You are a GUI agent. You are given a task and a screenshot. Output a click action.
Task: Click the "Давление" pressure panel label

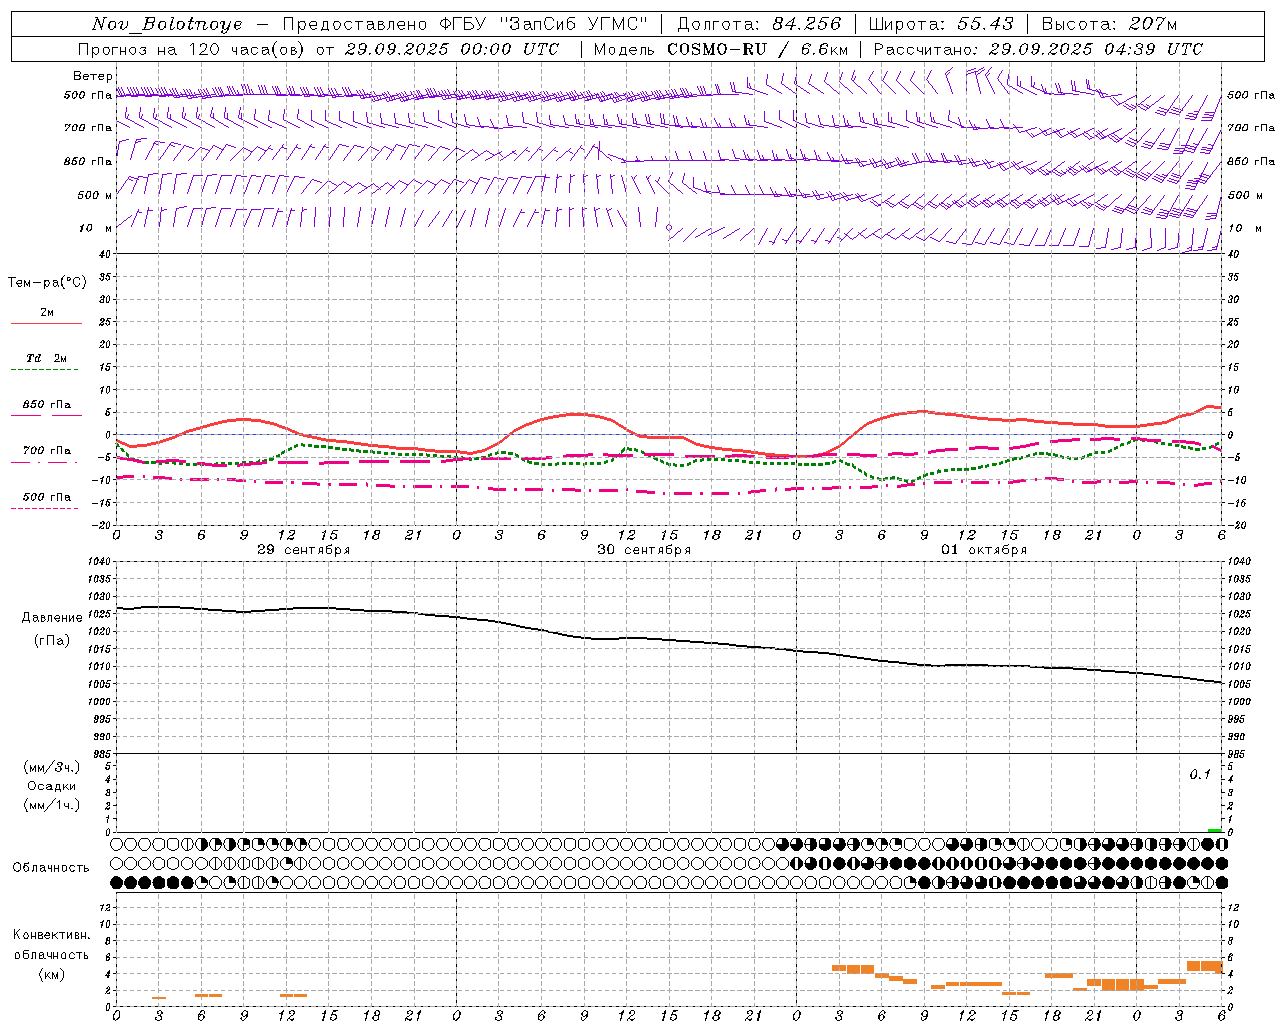(52, 618)
